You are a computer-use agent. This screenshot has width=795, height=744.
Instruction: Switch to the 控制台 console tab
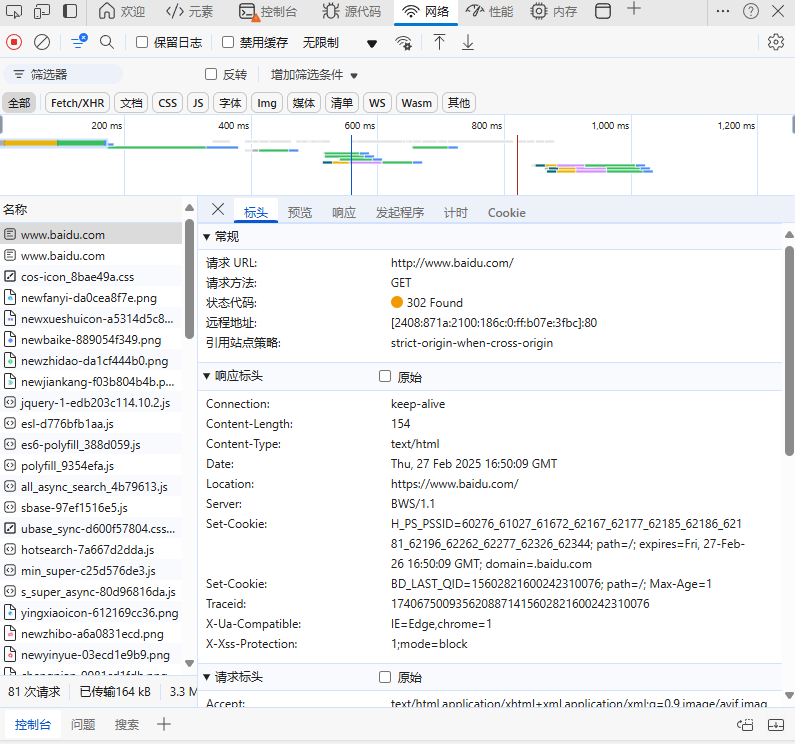tap(268, 11)
